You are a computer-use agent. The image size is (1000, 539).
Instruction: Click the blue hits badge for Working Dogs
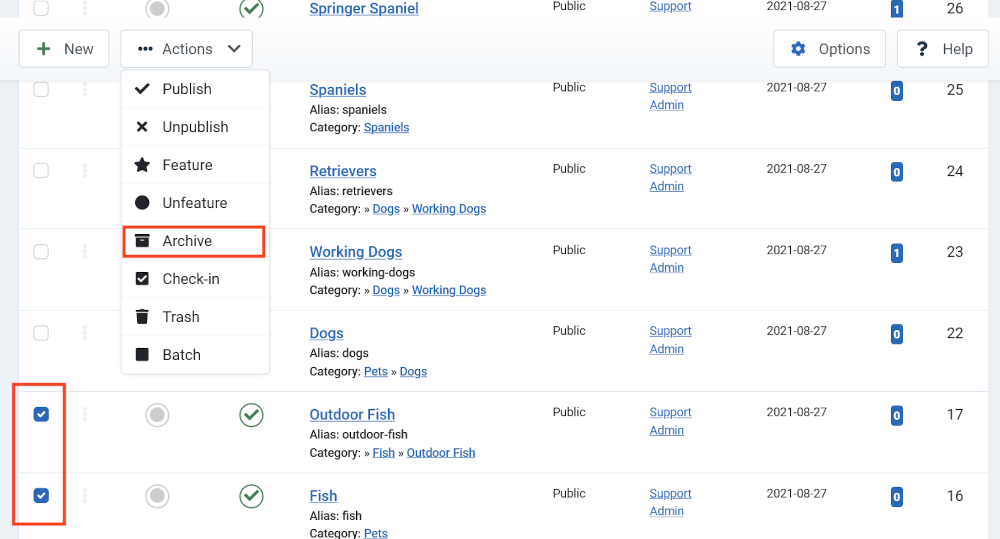pyautogui.click(x=897, y=253)
